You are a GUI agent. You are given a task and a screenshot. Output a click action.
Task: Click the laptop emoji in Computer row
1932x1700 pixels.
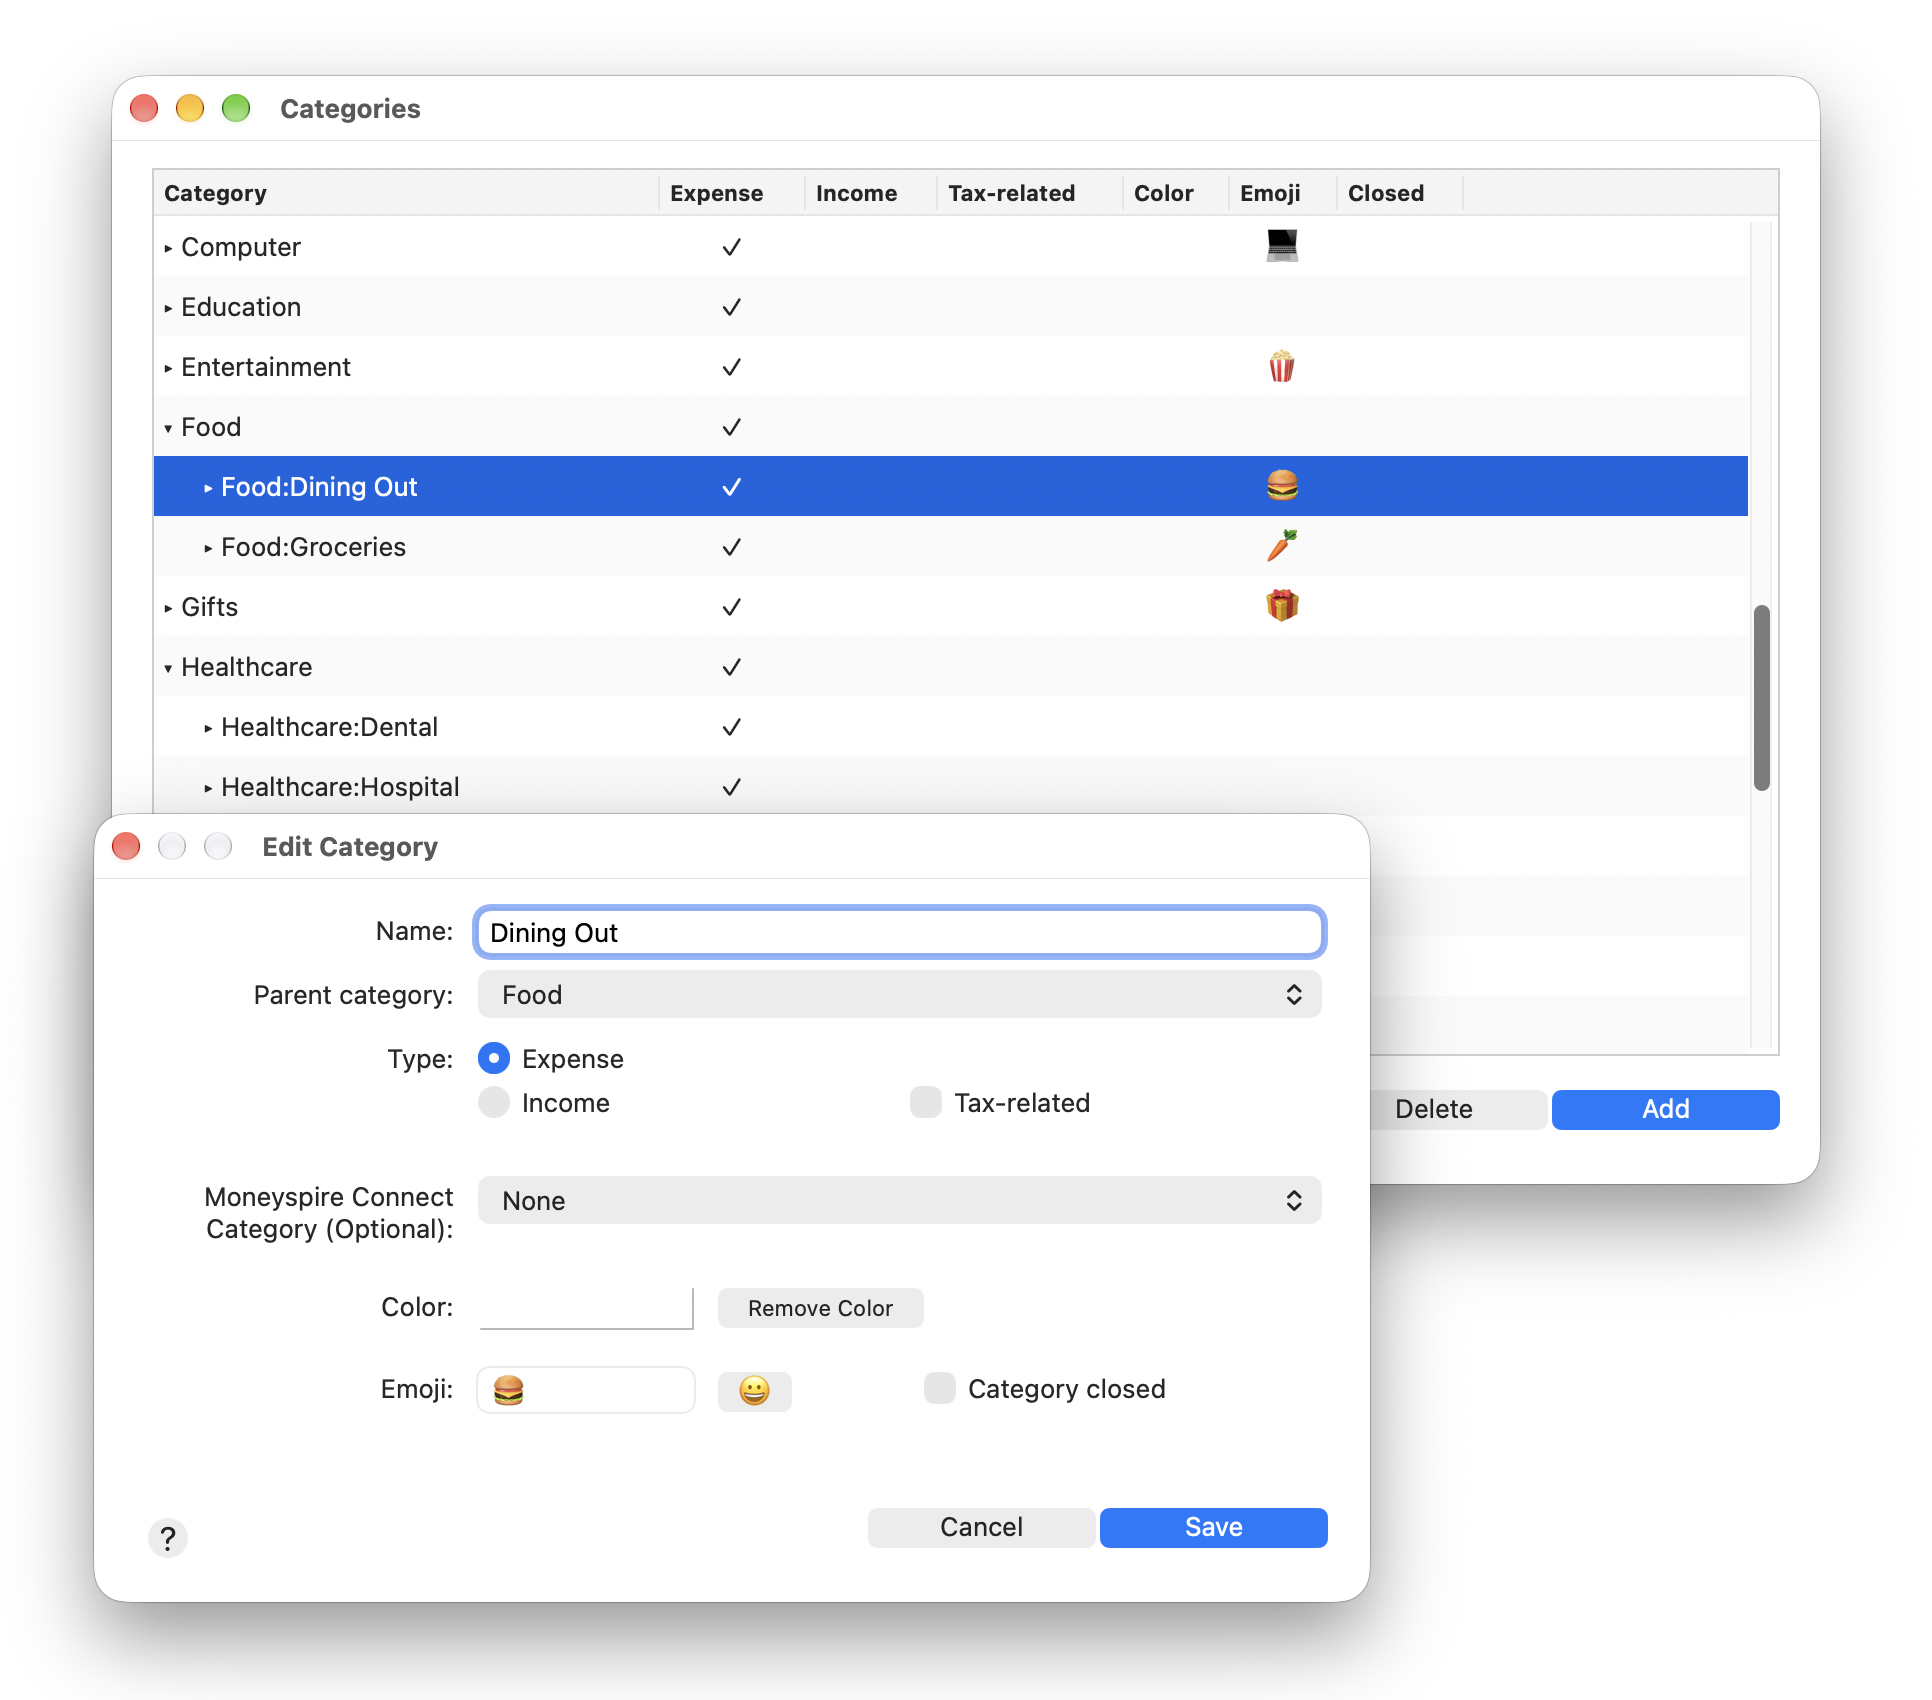[1282, 246]
